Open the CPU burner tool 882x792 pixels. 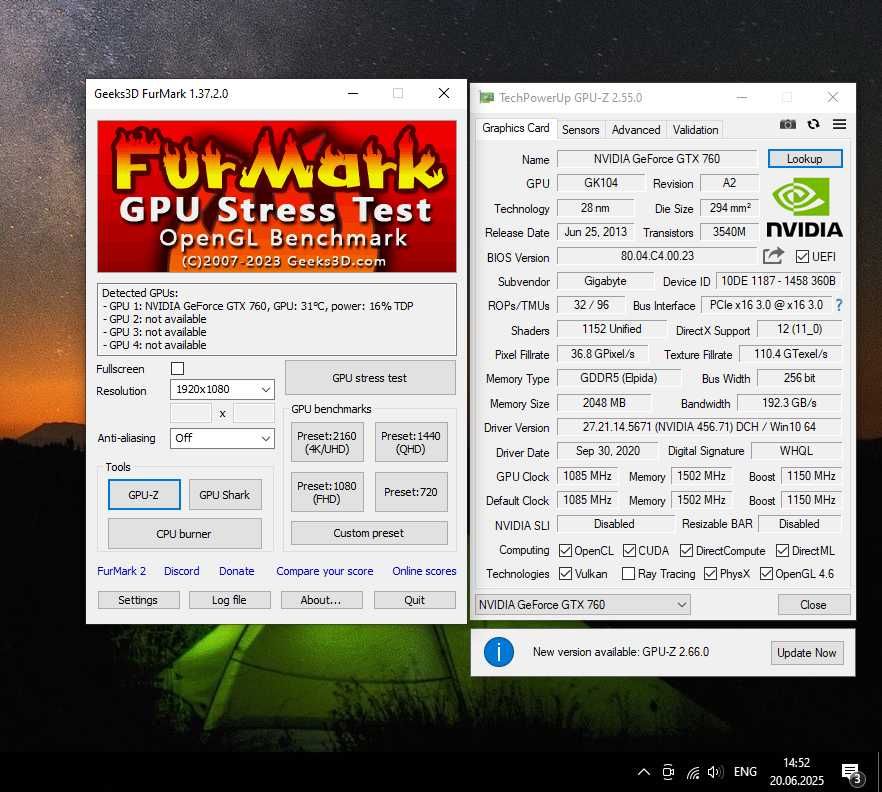point(184,534)
